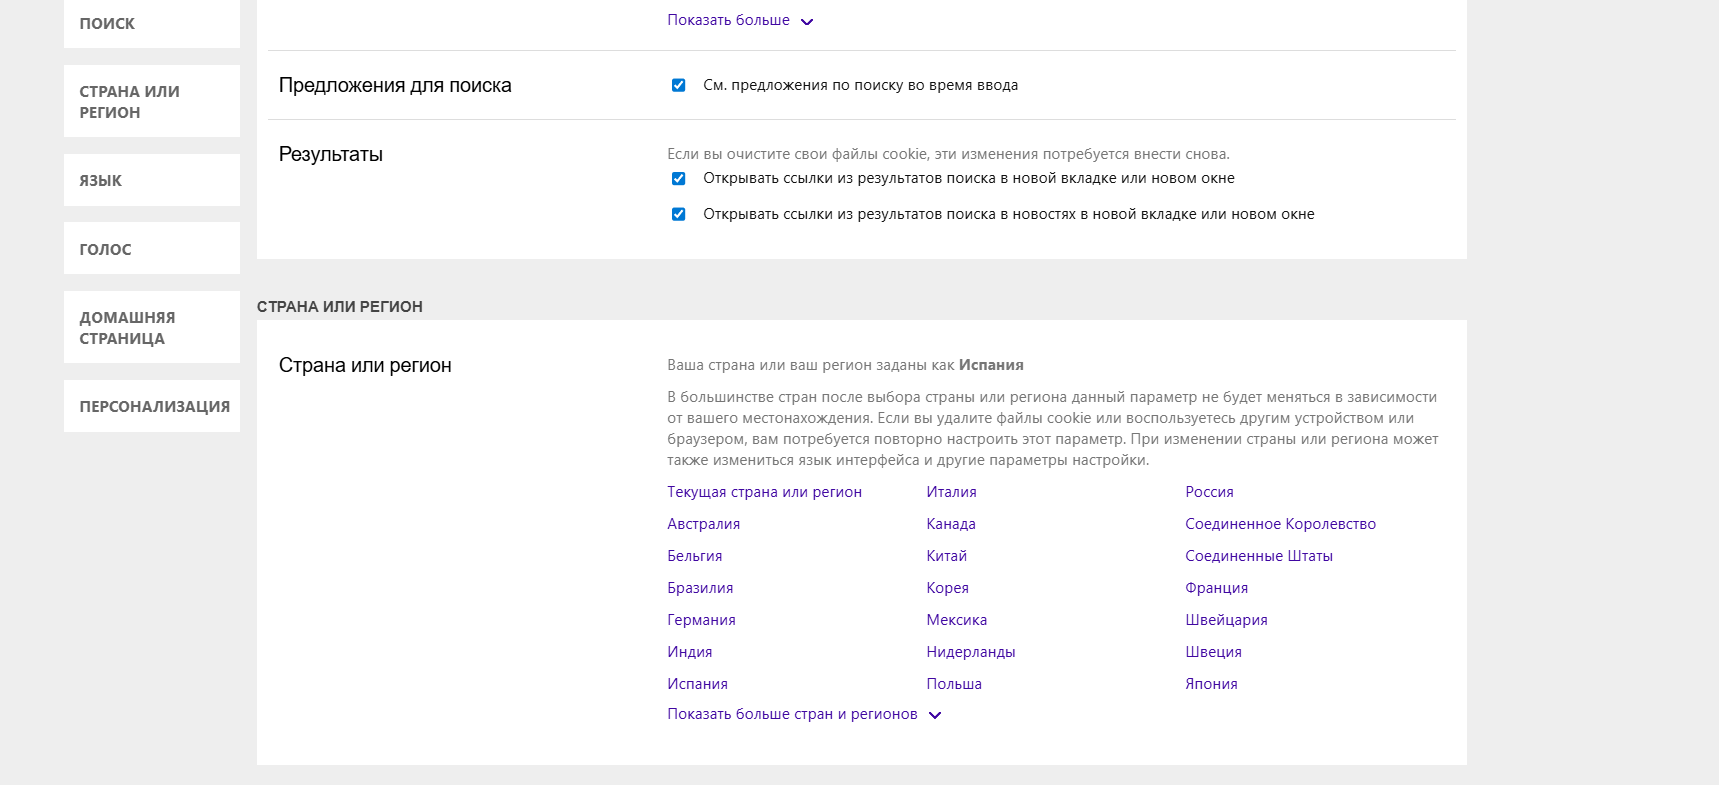
Task: Uncheck search suggestions while typing checkbox
Action: [678, 85]
